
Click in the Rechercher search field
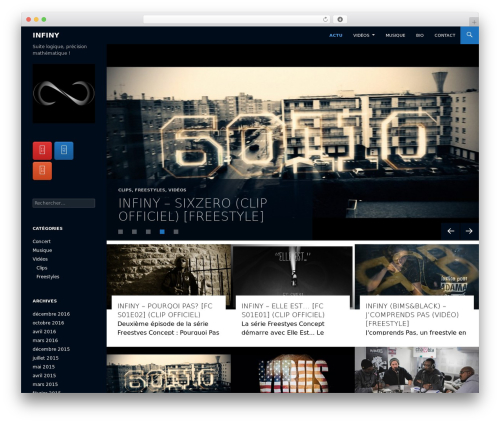[64, 203]
